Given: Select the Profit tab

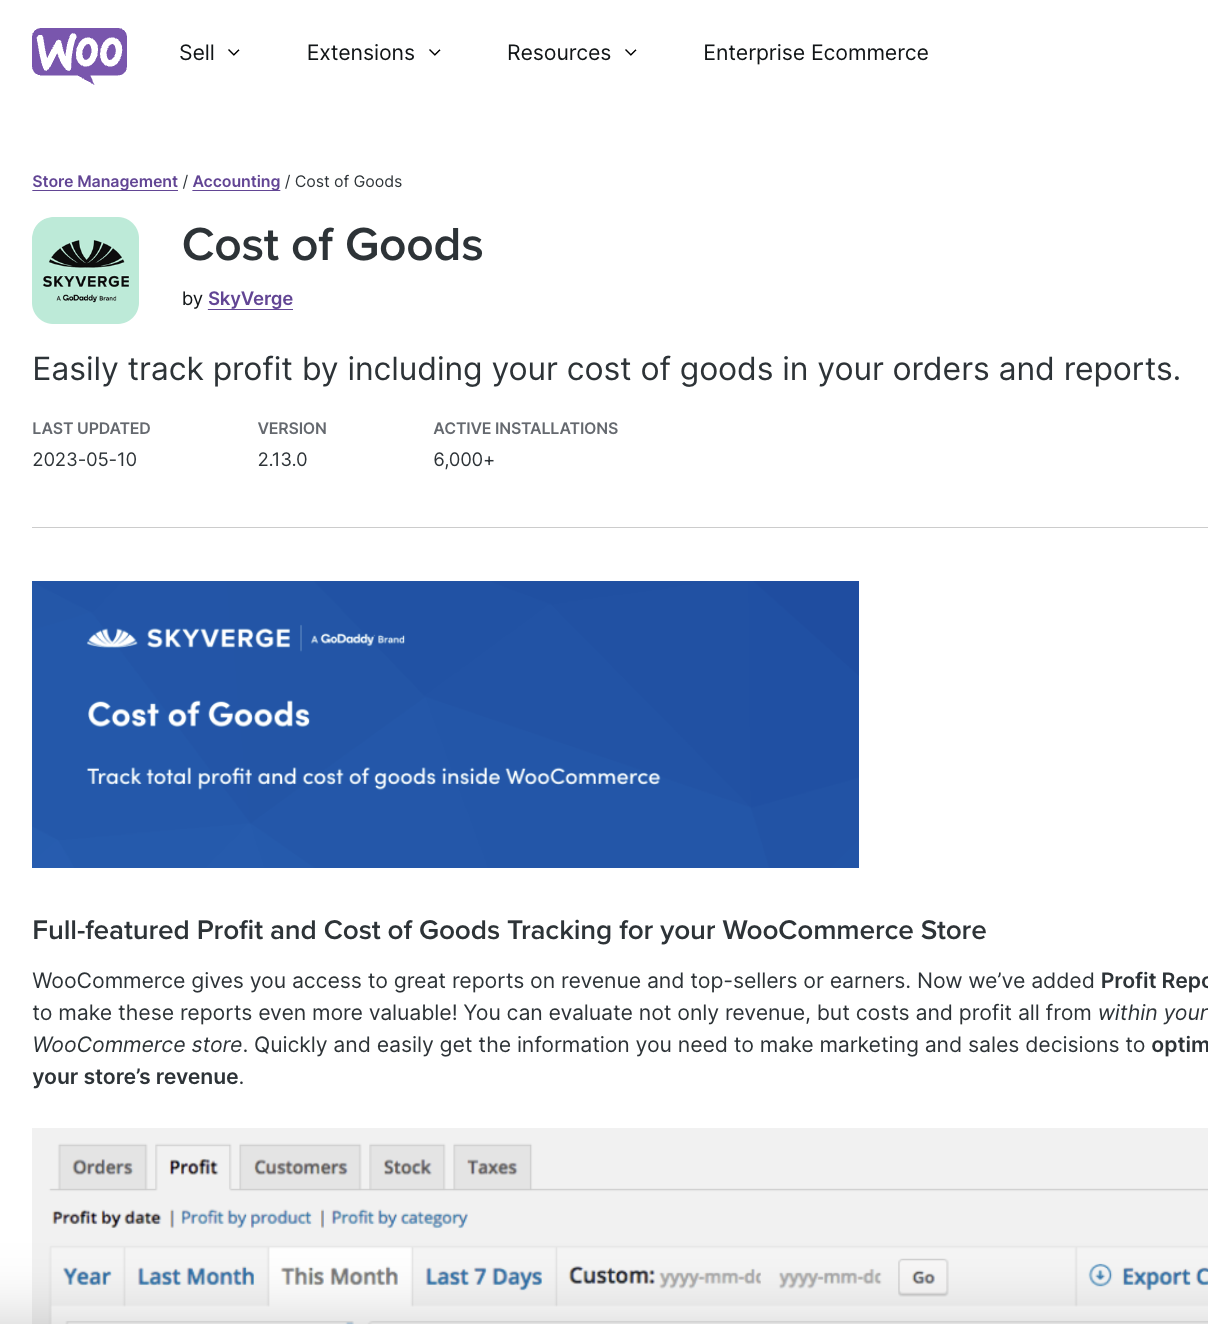Looking at the screenshot, I should coord(193,1166).
